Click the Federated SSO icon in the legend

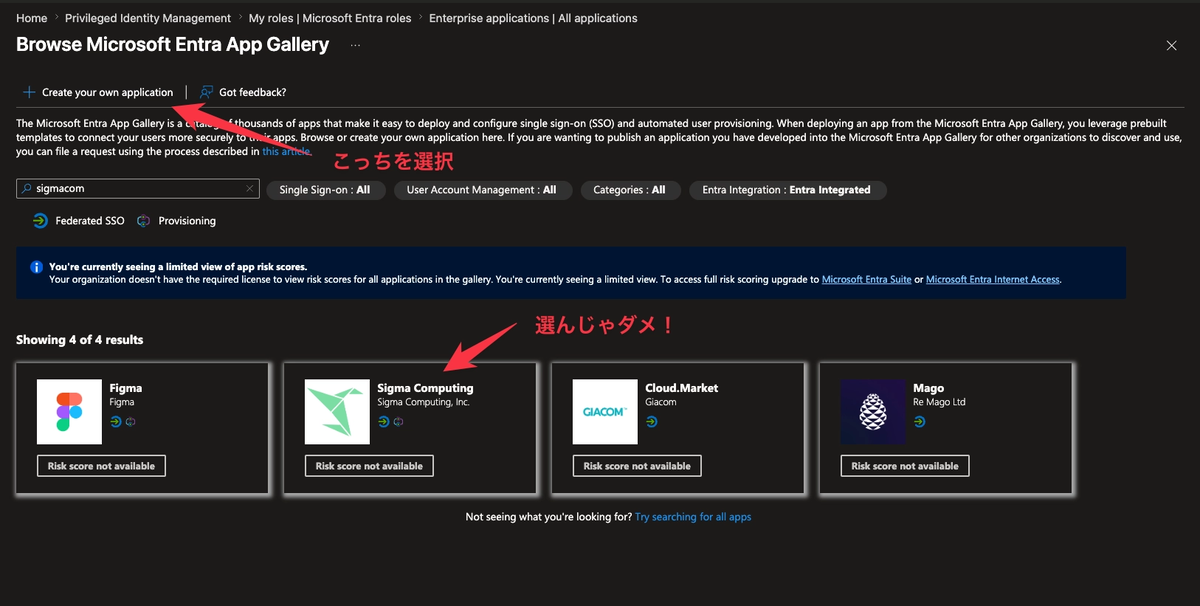point(39,221)
